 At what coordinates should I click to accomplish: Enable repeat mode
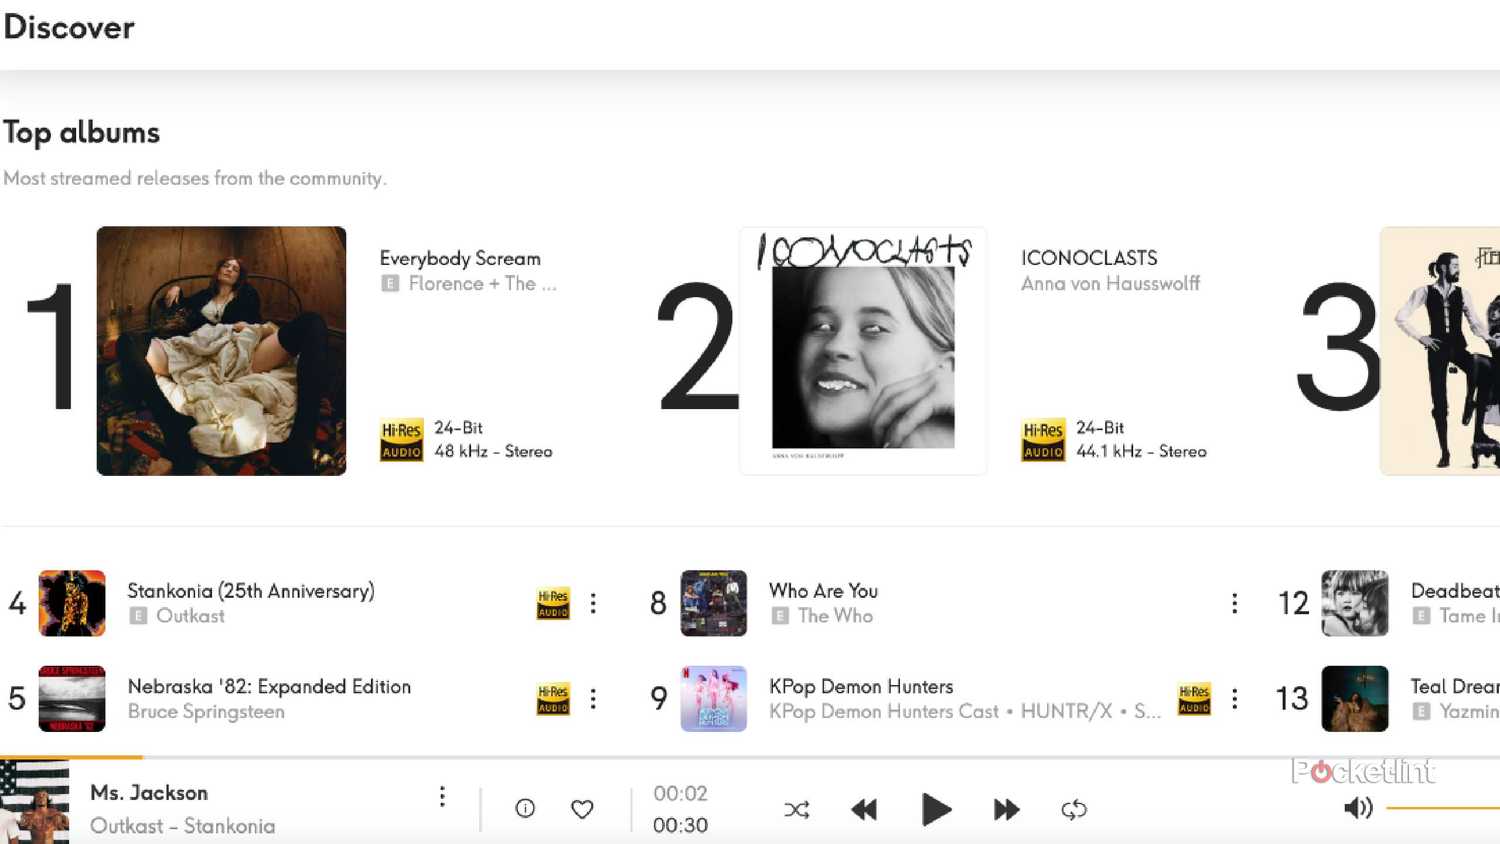pos(1073,809)
